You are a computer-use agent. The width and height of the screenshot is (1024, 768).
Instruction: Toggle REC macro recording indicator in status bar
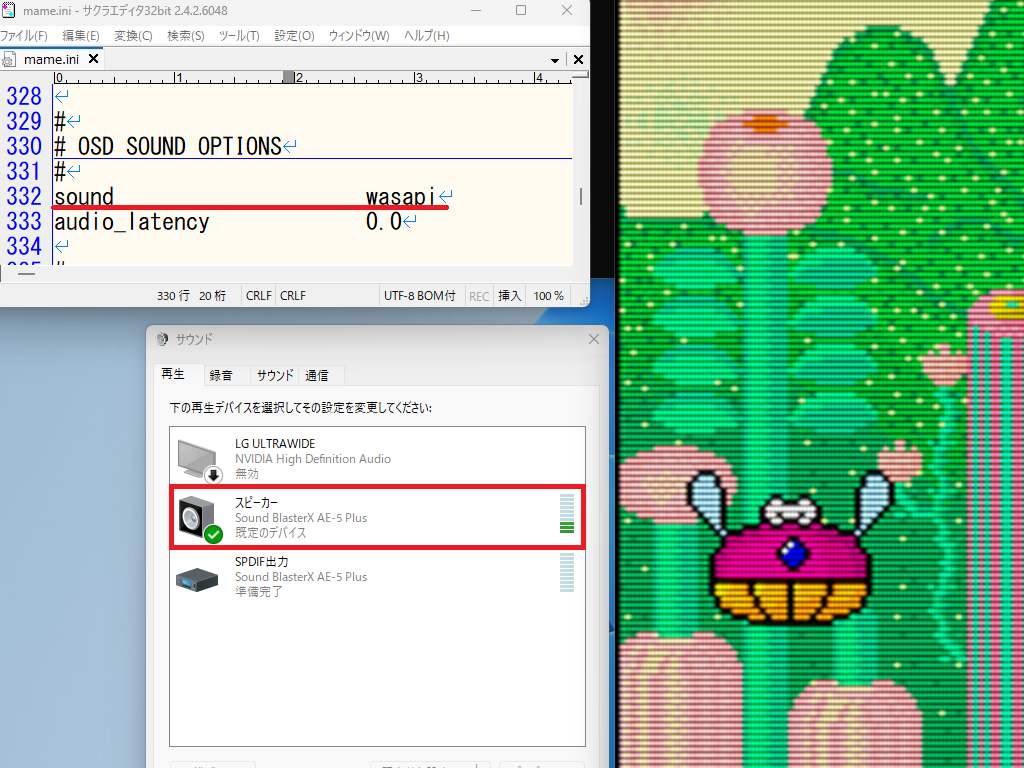click(479, 296)
